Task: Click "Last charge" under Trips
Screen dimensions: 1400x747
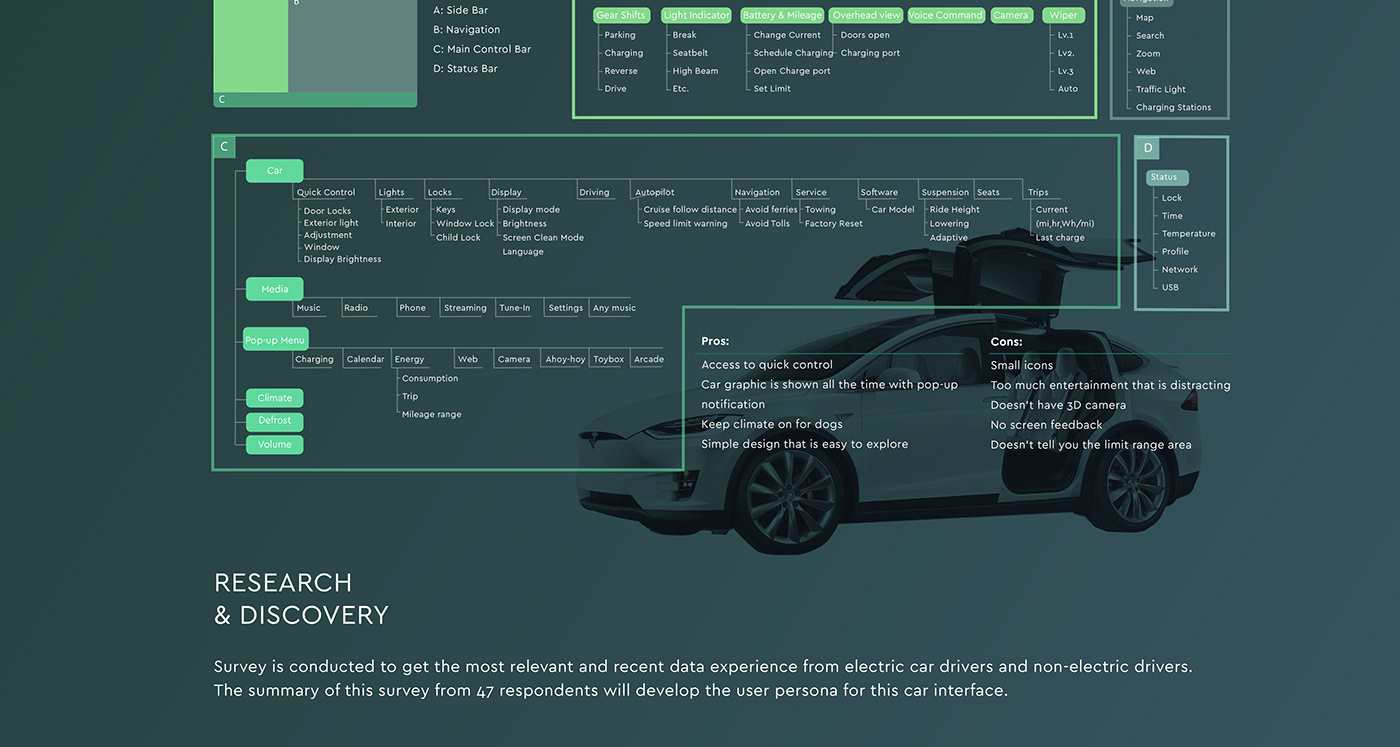Action: (x=1060, y=238)
